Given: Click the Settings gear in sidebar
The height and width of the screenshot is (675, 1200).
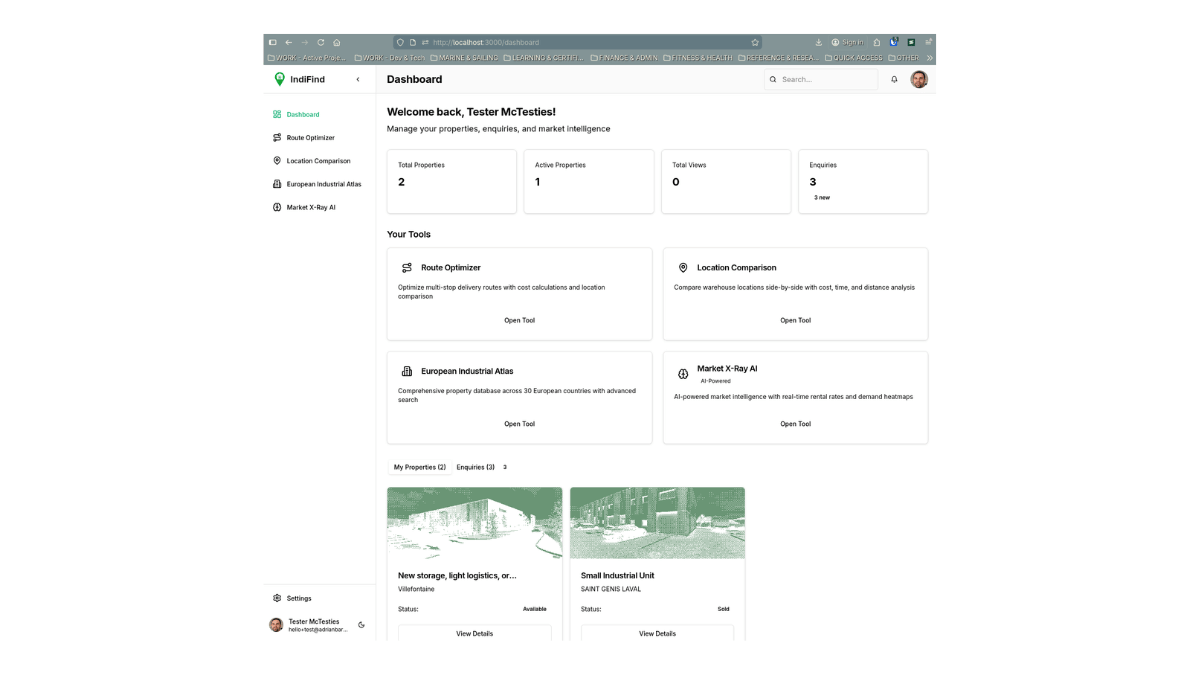Looking at the screenshot, I should point(277,598).
